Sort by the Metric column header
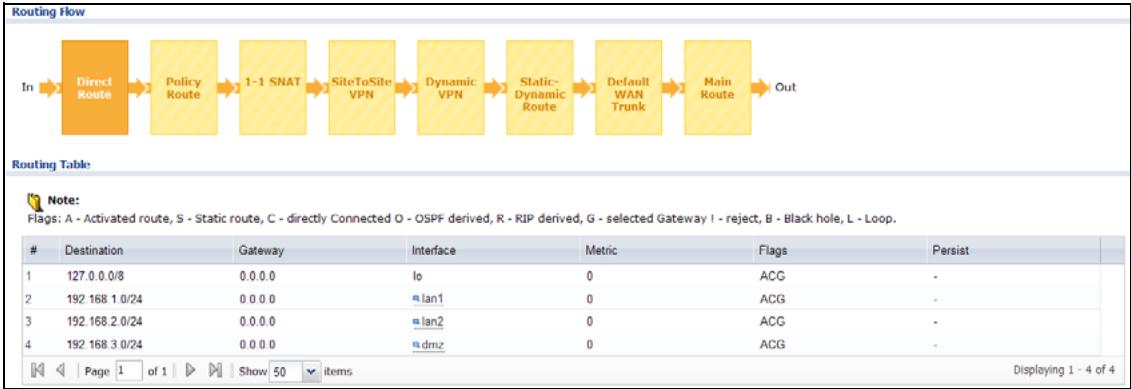The image size is (1131, 389). tap(602, 250)
